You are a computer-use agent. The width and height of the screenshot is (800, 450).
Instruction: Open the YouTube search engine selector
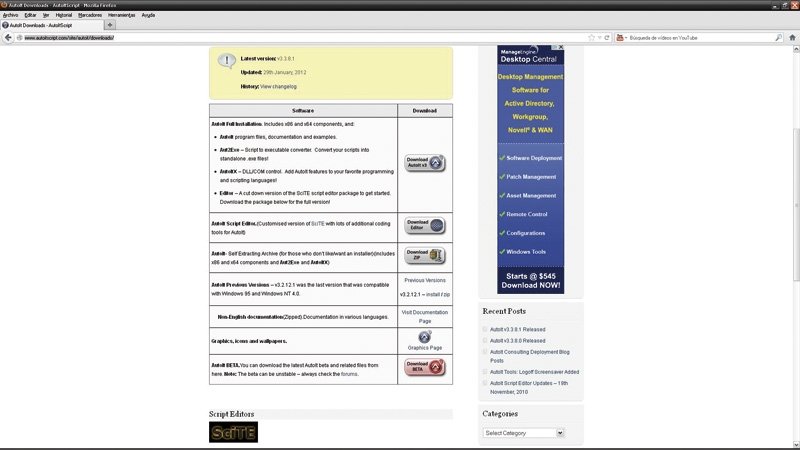(x=621, y=38)
